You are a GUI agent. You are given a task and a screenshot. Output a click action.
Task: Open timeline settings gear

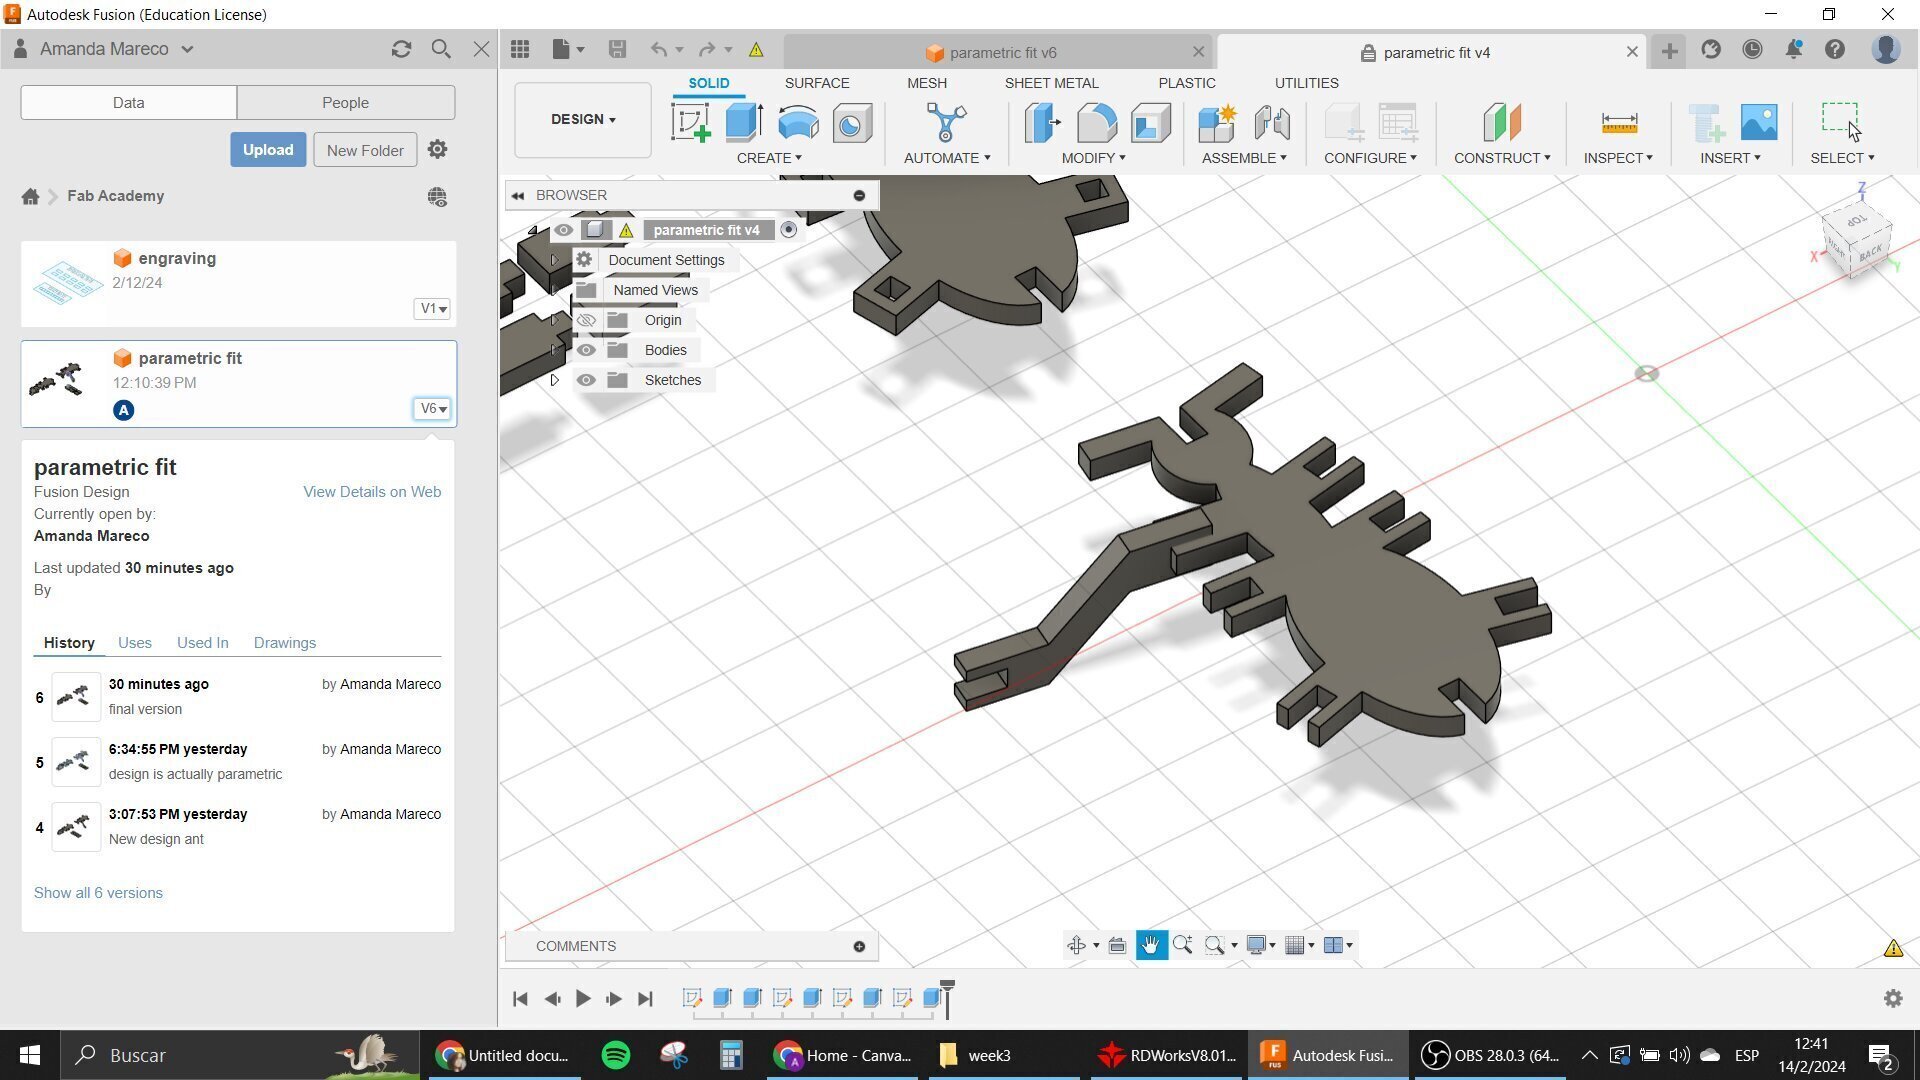coord(1893,998)
